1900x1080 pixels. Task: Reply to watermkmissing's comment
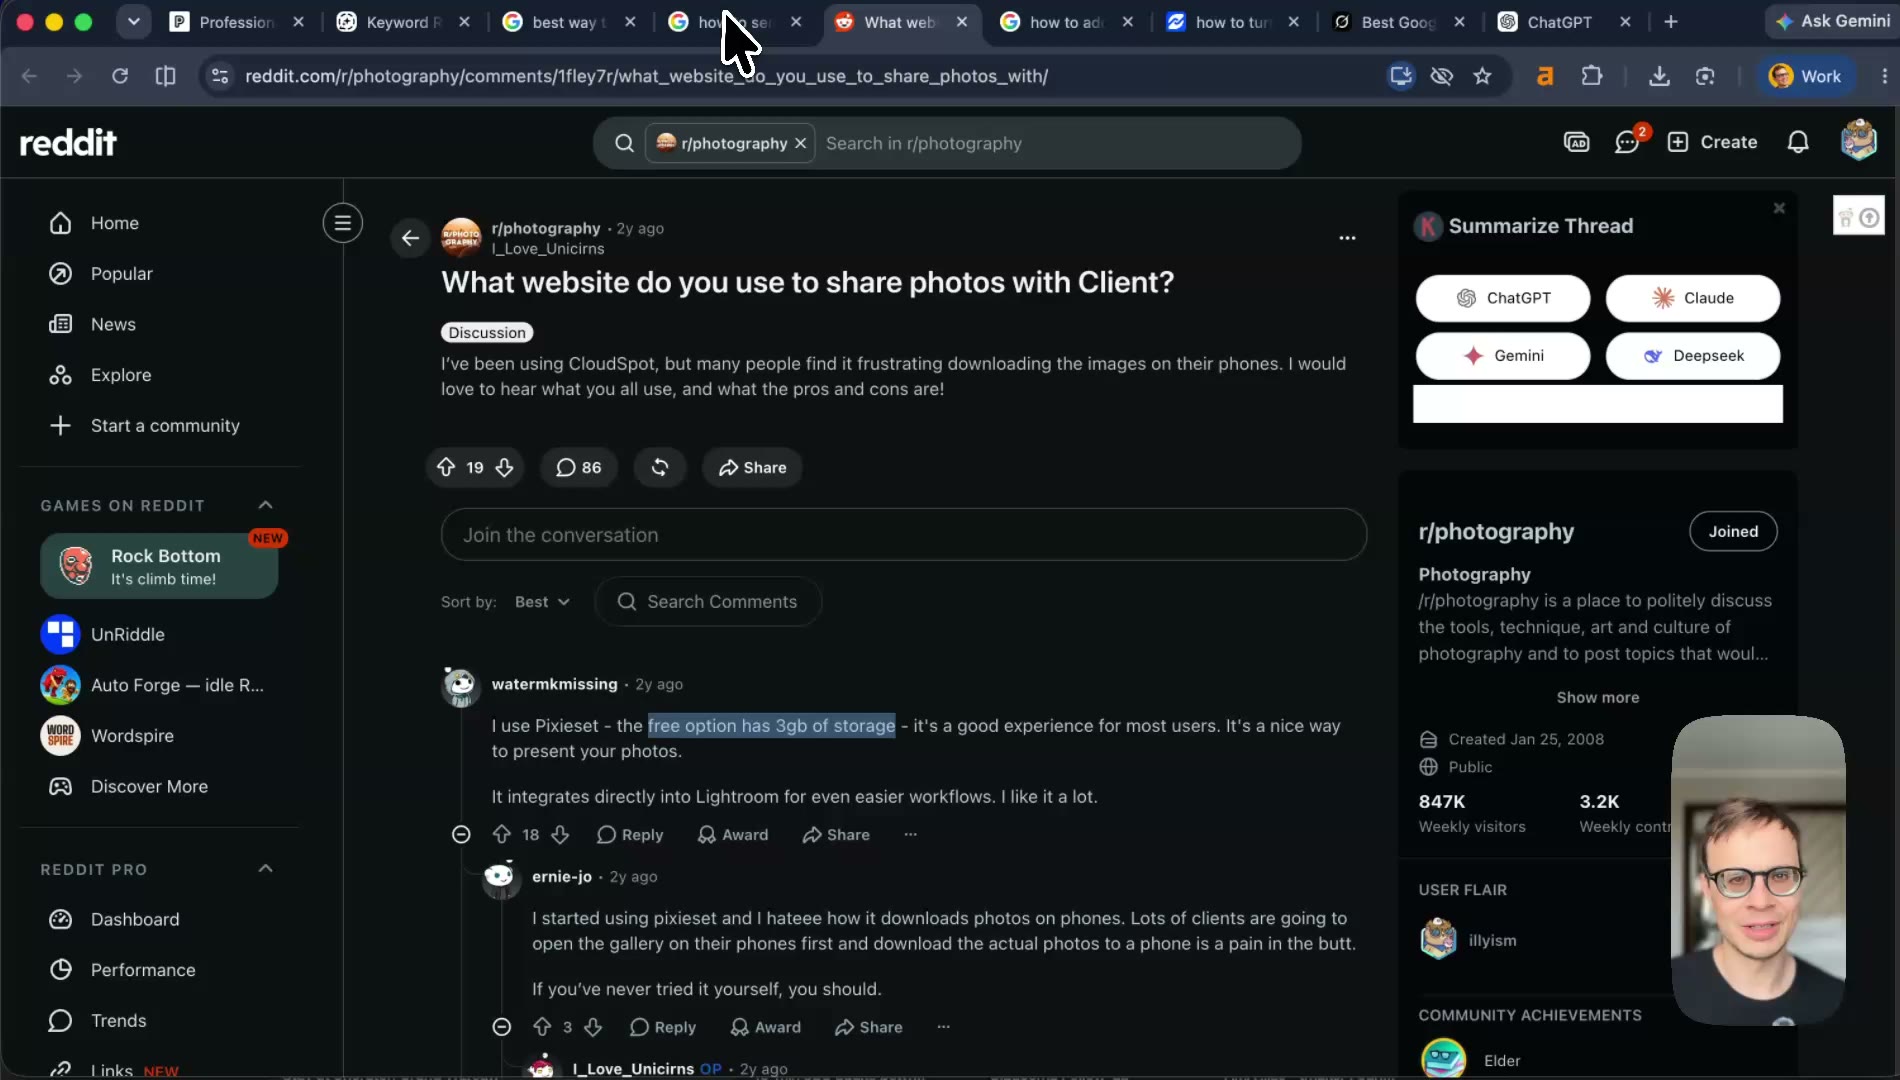coord(629,834)
